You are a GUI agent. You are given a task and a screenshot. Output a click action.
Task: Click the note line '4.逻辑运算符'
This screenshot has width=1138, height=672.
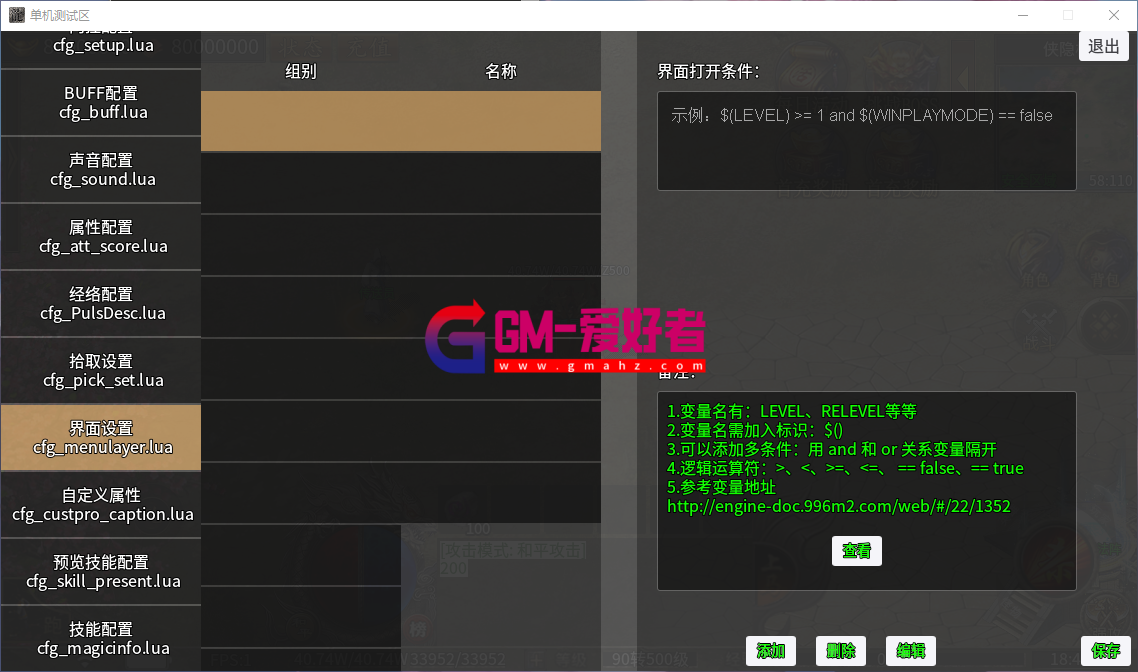[846, 468]
